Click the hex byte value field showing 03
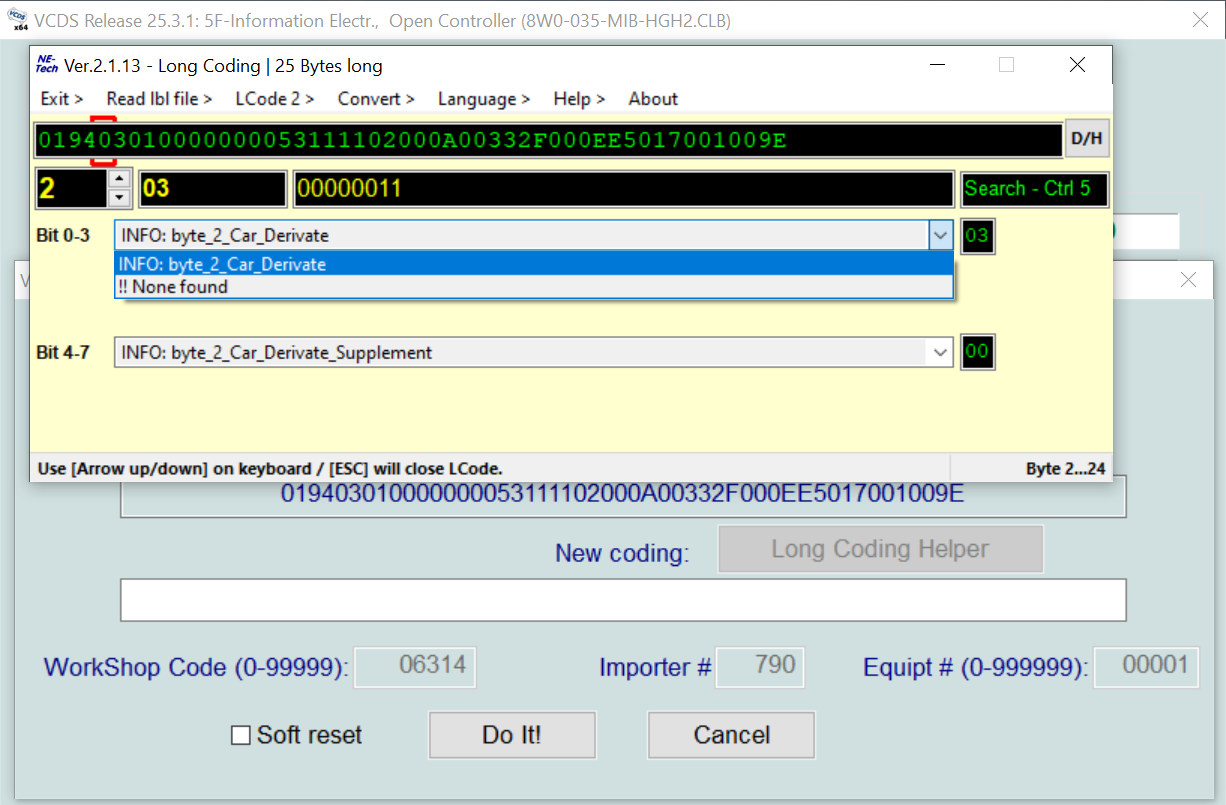 tap(213, 189)
